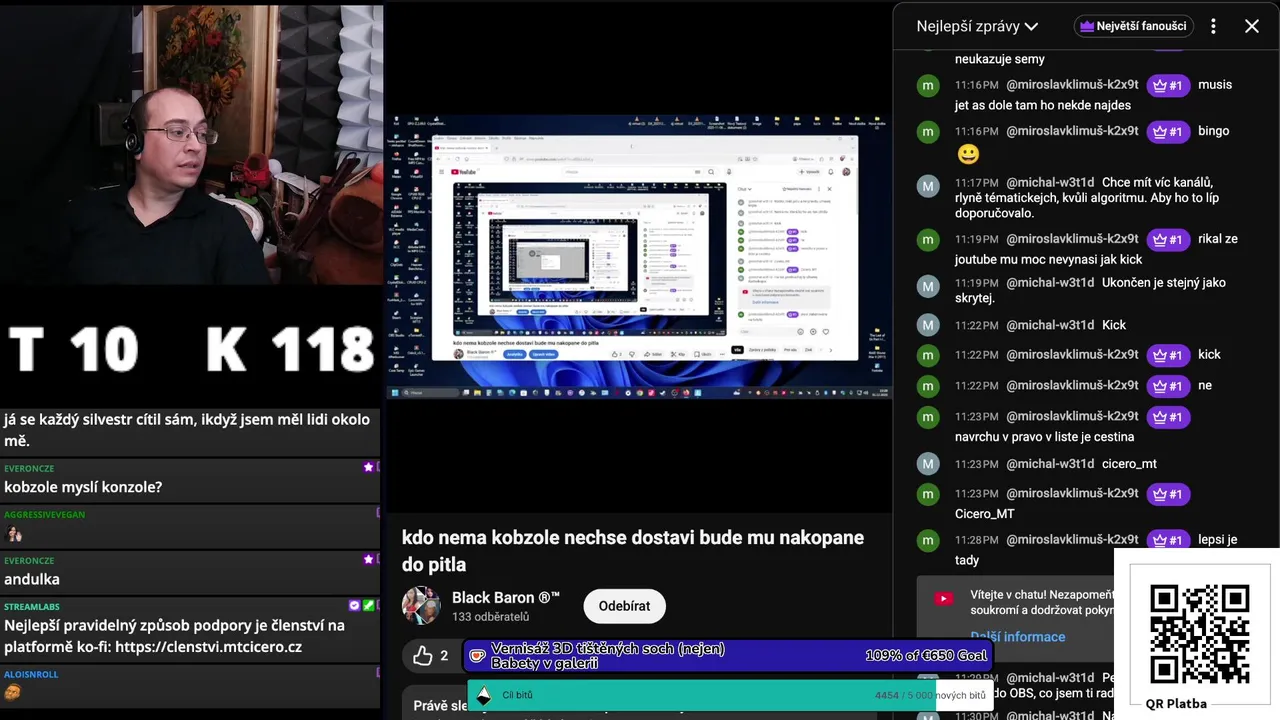The height and width of the screenshot is (720, 1280).
Task: Click @michal-w3t1d username on the 11:17 PM message
Action: [1050, 182]
